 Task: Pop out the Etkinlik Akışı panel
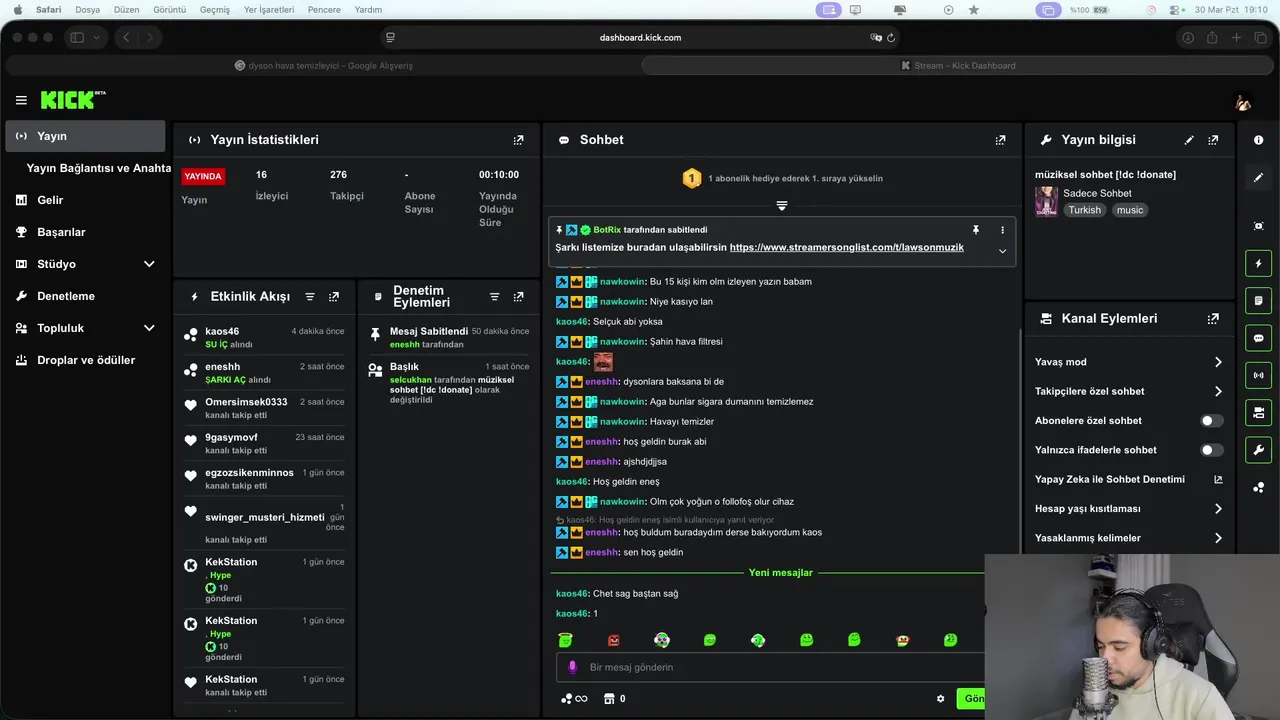pyautogui.click(x=334, y=297)
